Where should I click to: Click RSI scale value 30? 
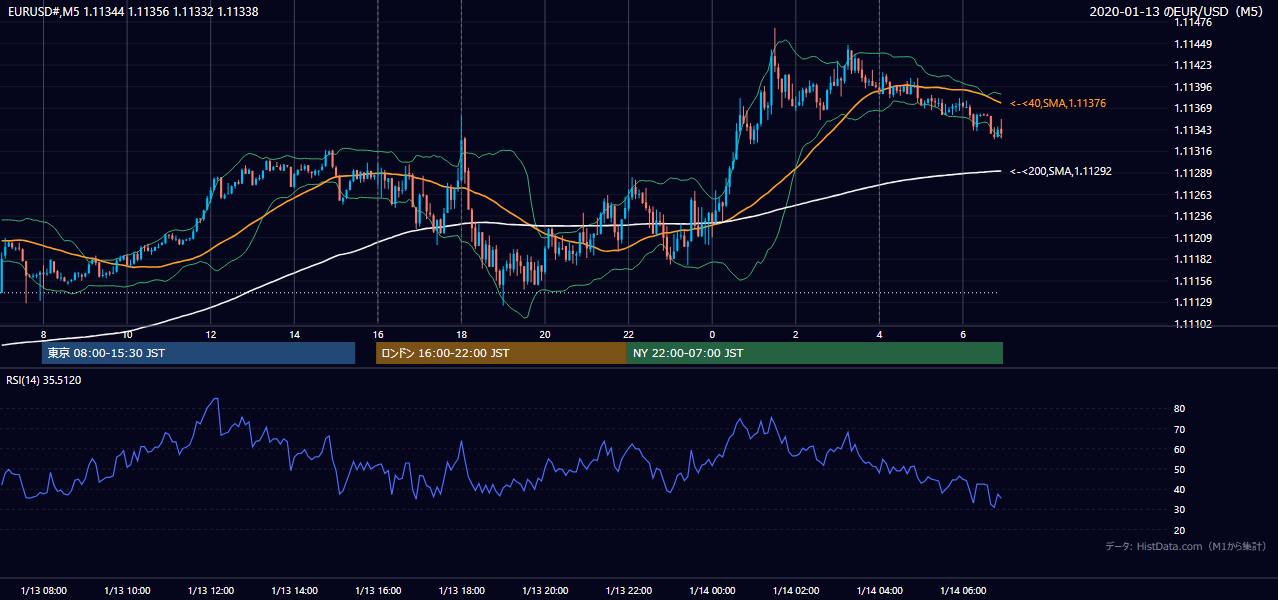pyautogui.click(x=1179, y=511)
